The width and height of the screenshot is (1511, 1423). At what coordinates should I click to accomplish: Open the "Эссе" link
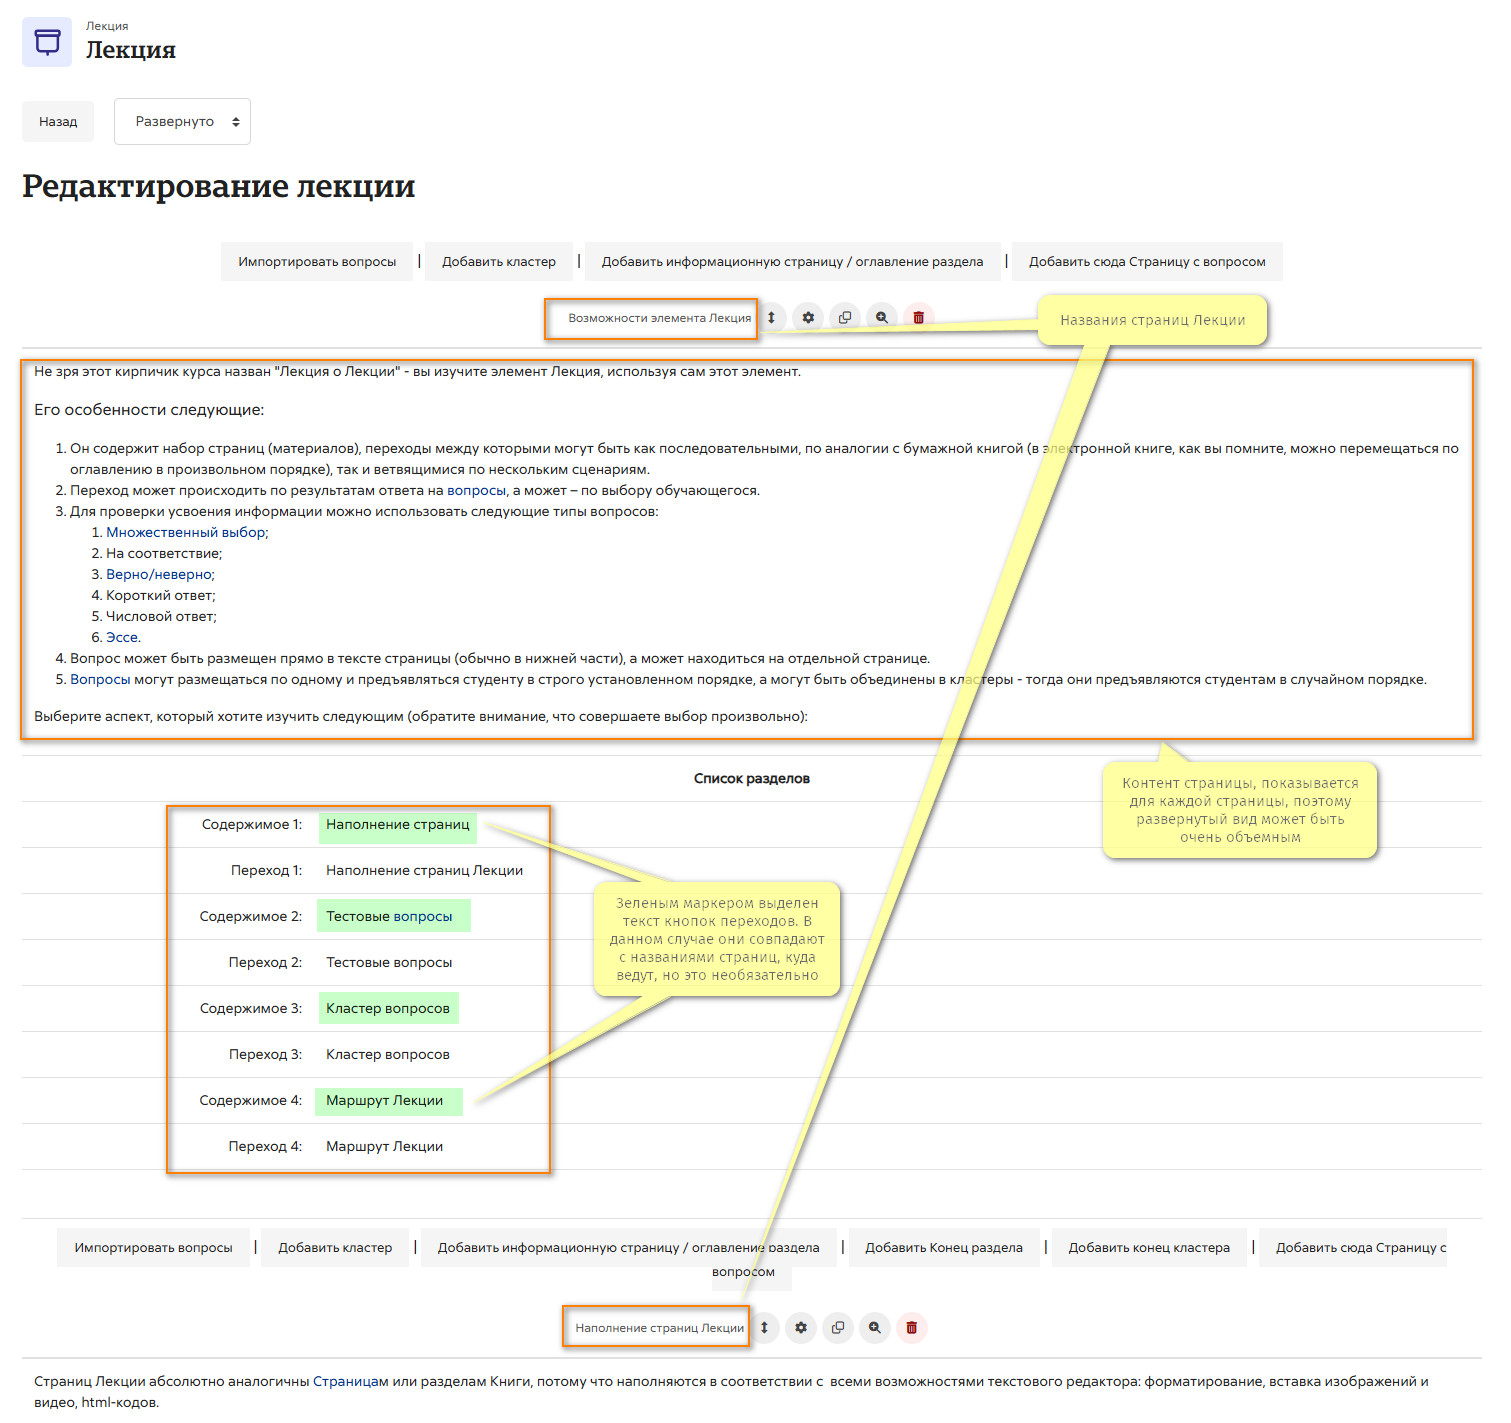coord(122,638)
